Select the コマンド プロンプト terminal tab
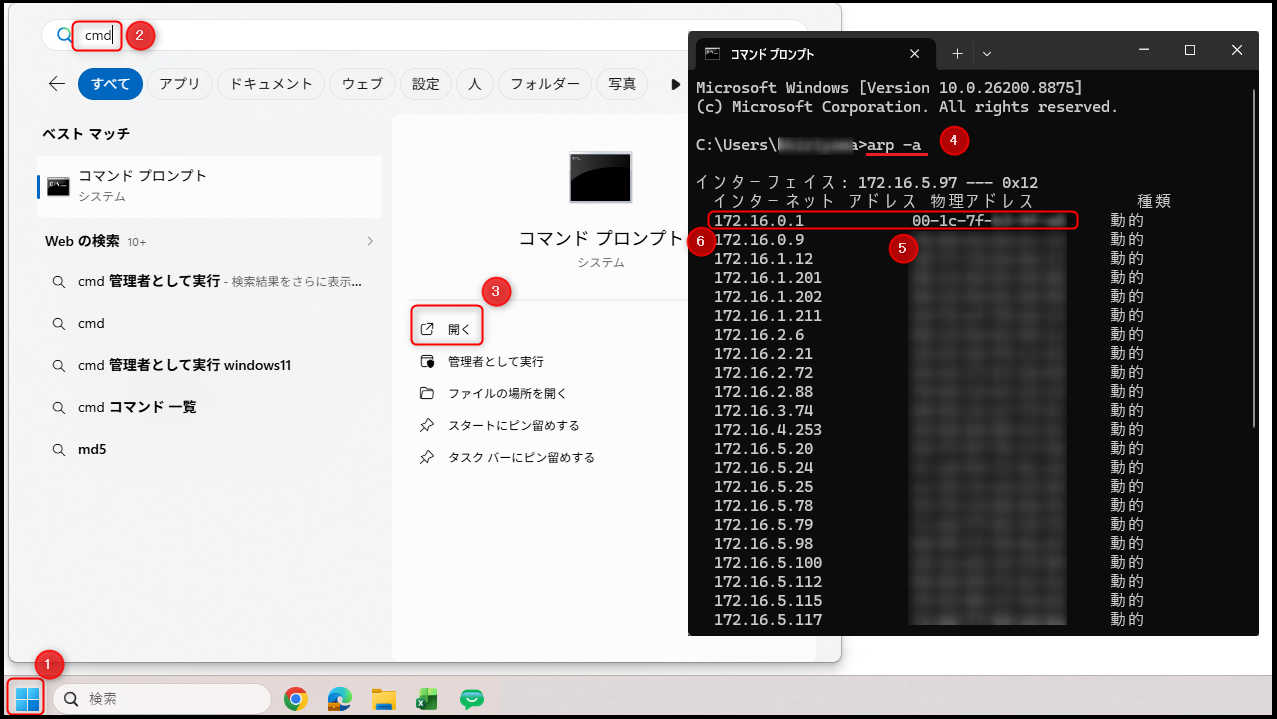This screenshot has width=1277, height=719. 815,54
